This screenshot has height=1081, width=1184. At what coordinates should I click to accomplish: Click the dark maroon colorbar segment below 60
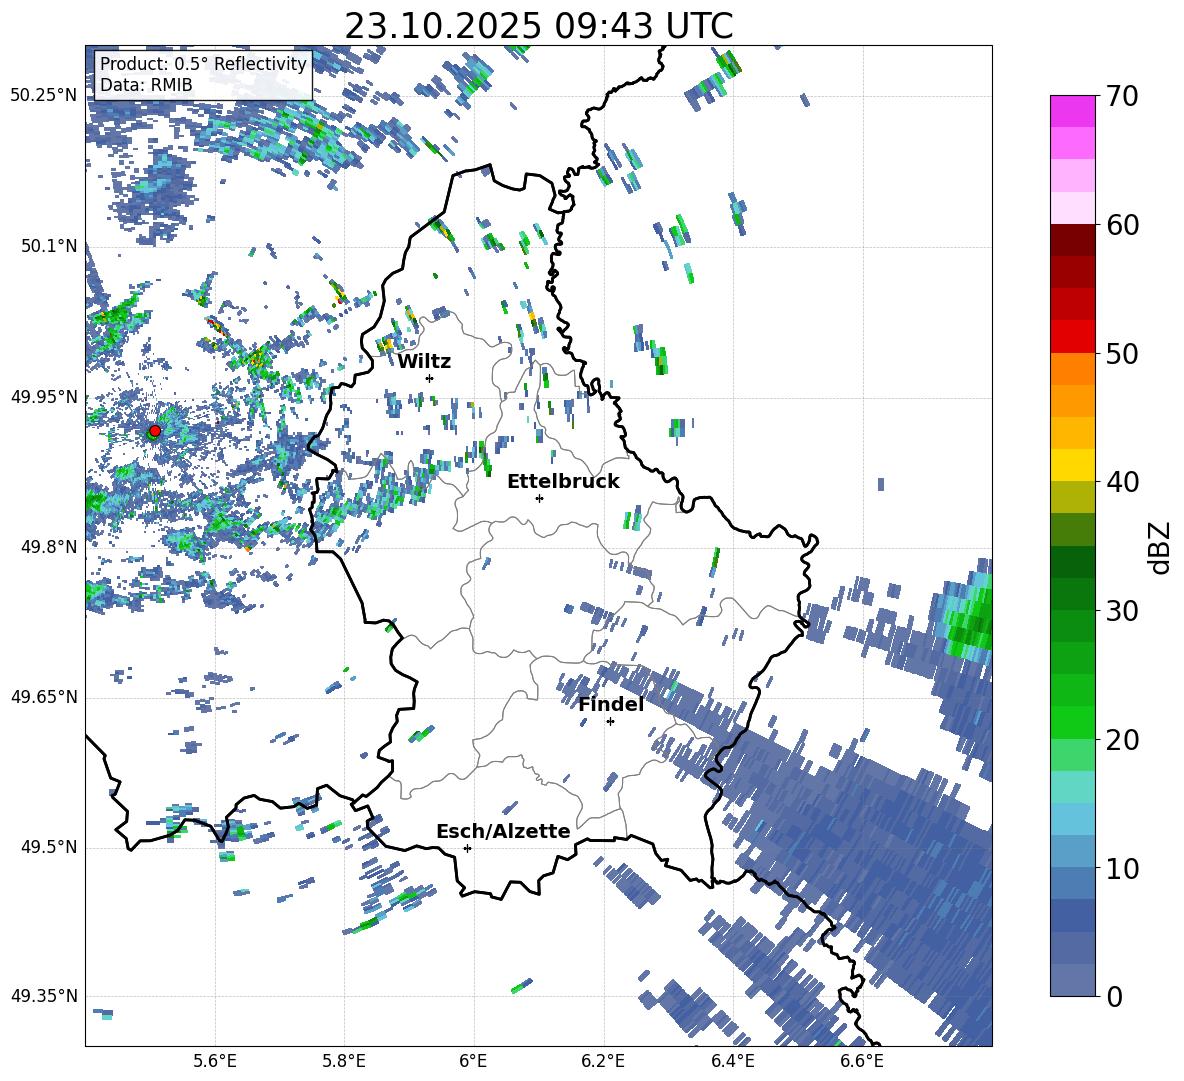[1072, 241]
